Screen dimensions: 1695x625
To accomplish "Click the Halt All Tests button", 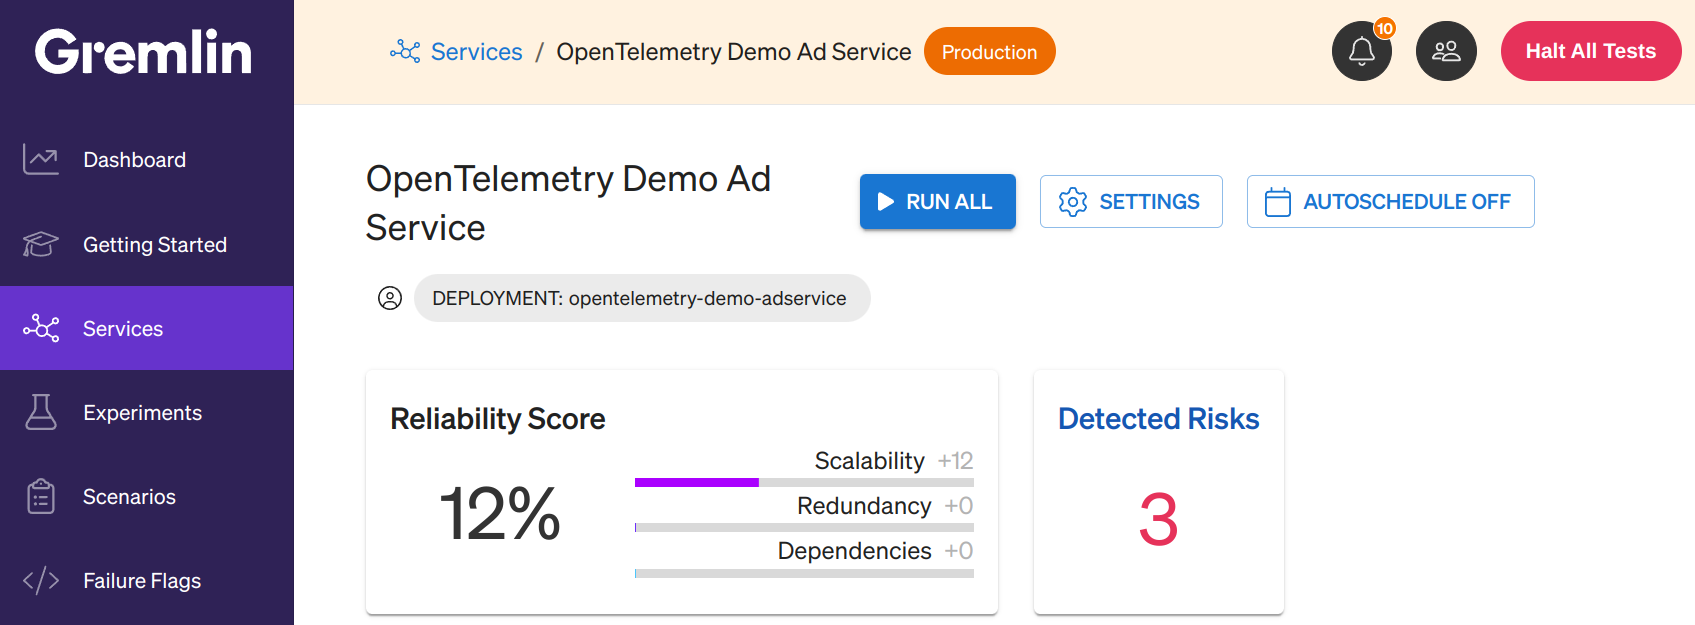I will [1590, 51].
